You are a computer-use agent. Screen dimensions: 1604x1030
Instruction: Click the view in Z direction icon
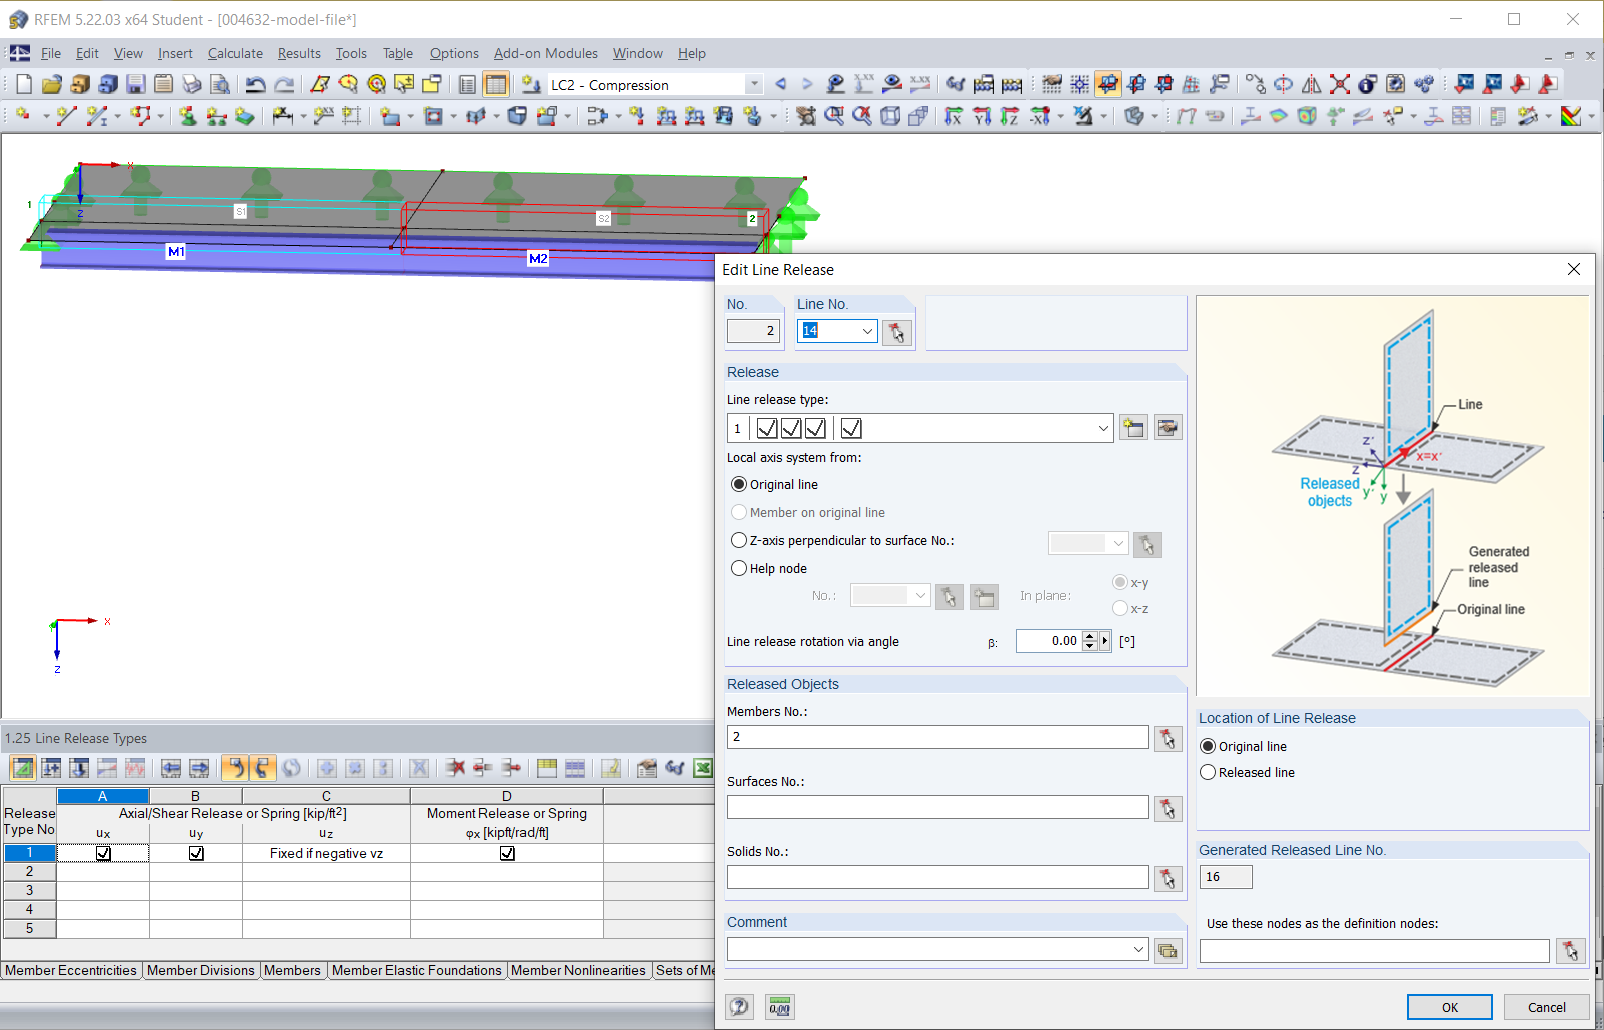[1010, 117]
